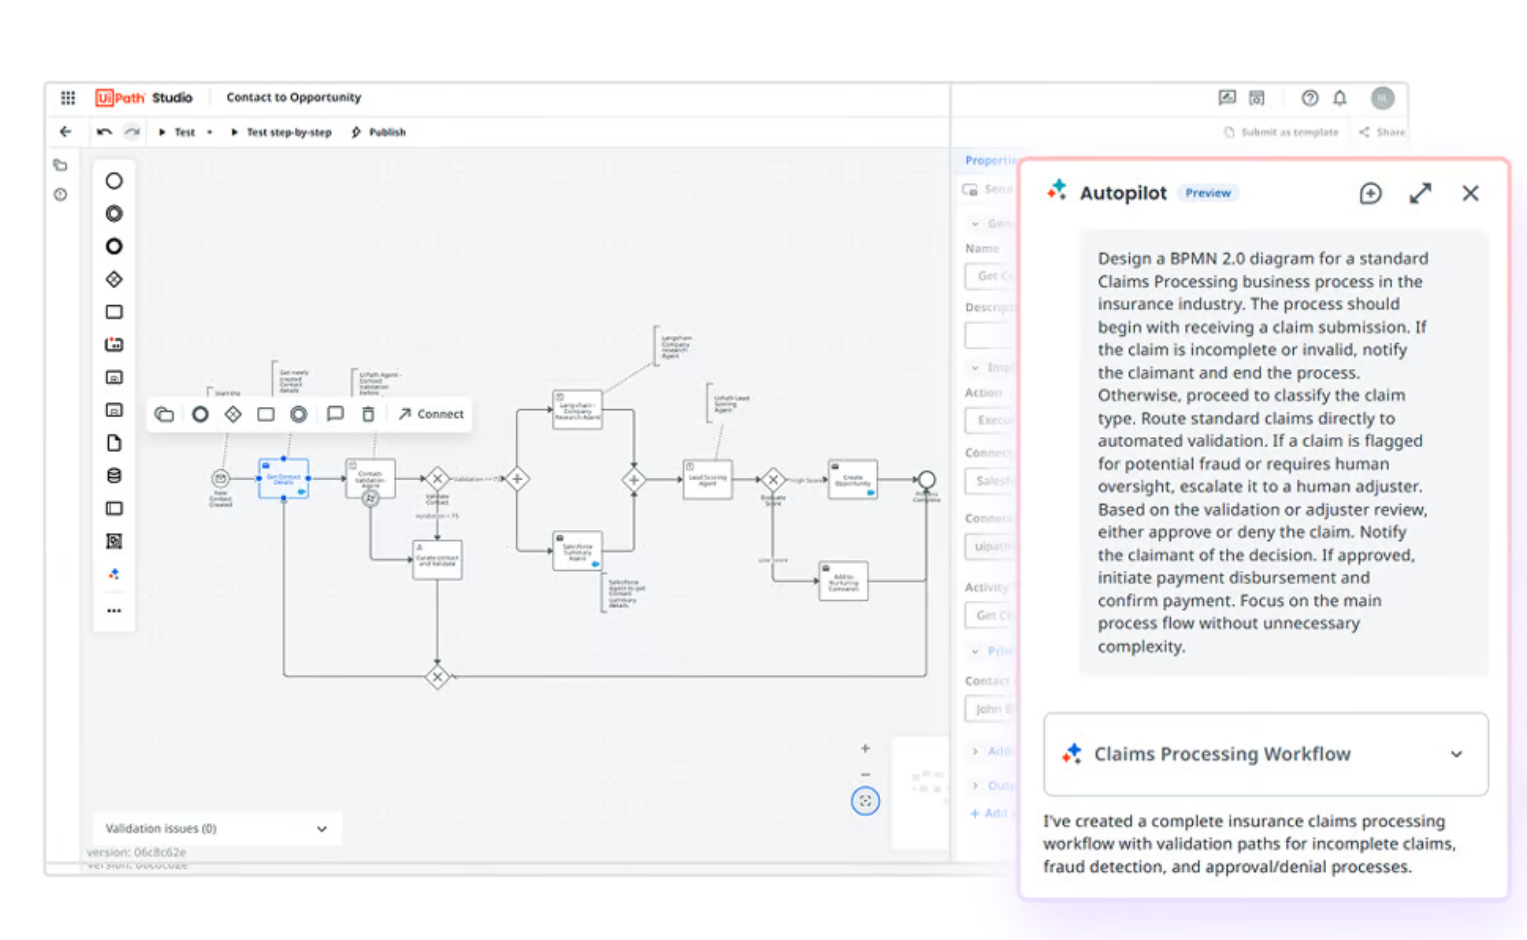This screenshot has height=940, width=1527.
Task: Open the Test dropdown arrow
Action: point(210,132)
